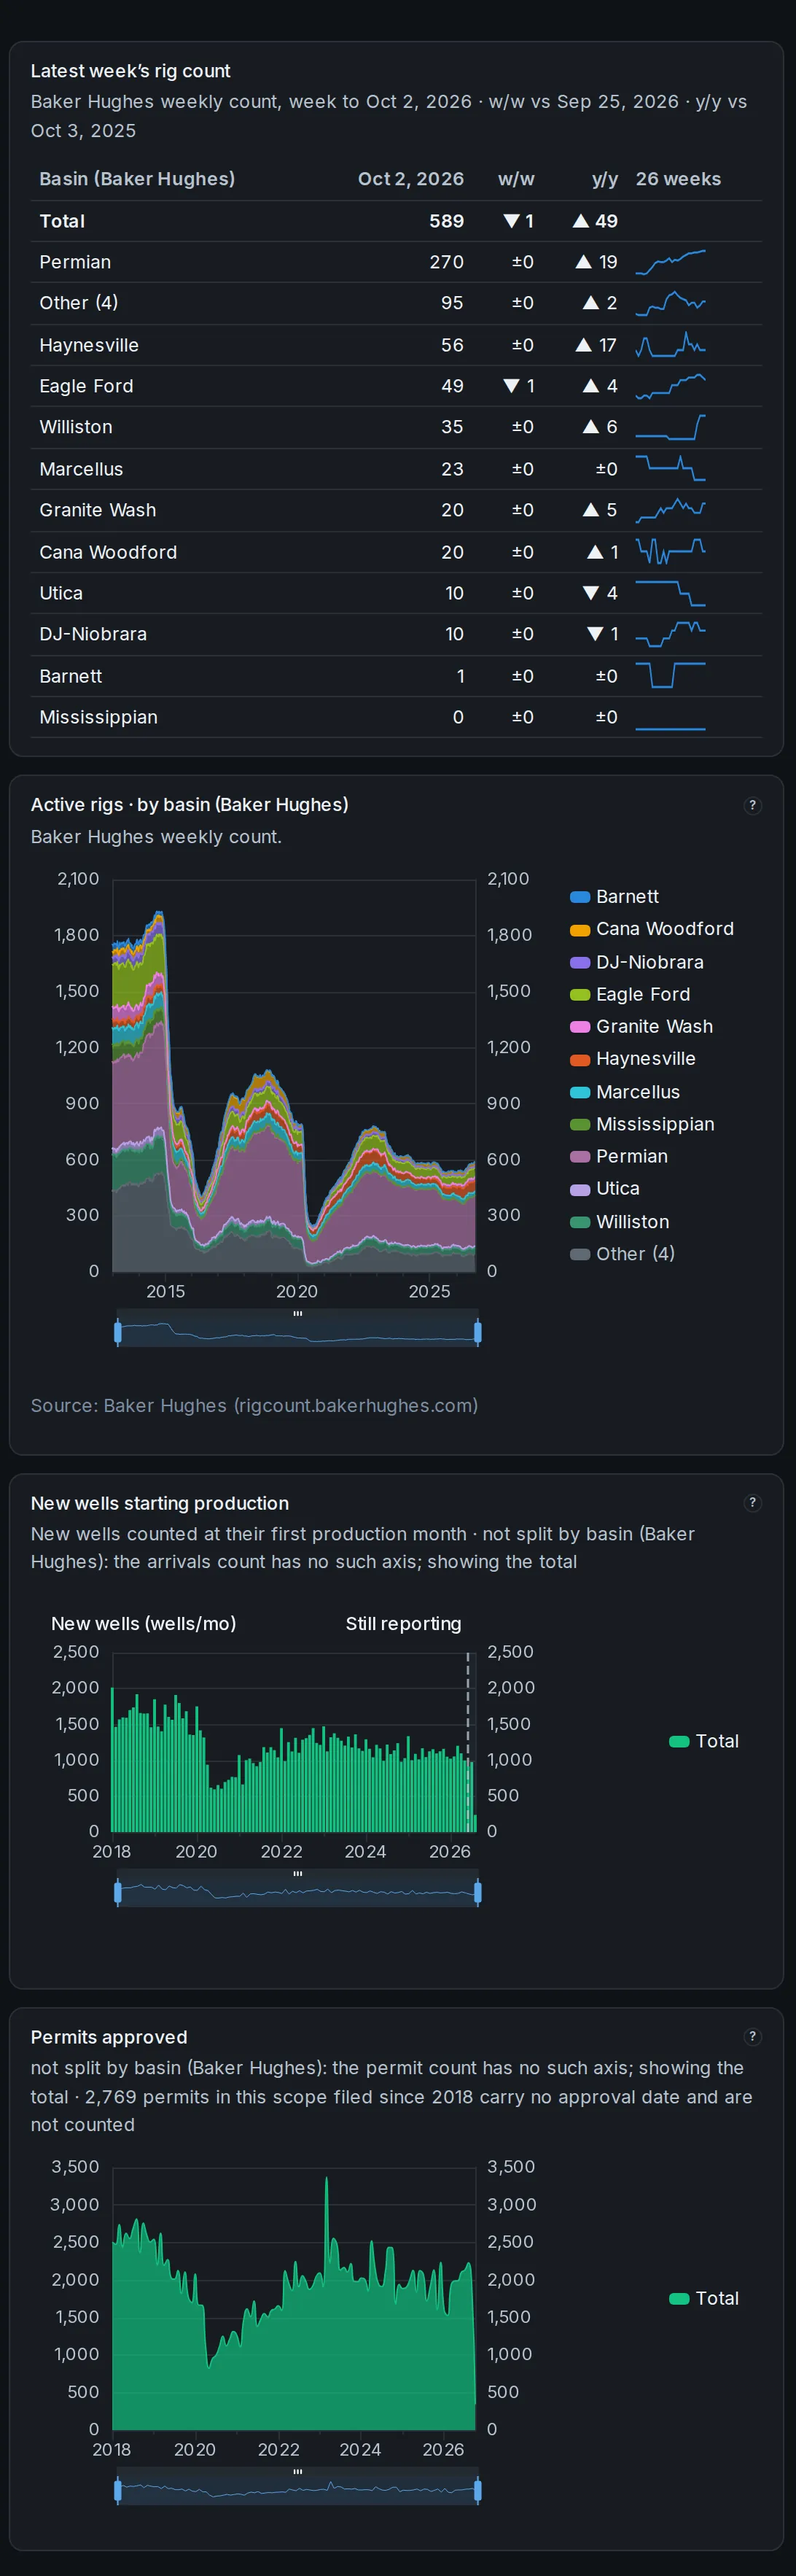Screen dimensions: 796x2576
Task: Select the 'Other (4)' row label in table
Action: (79, 303)
